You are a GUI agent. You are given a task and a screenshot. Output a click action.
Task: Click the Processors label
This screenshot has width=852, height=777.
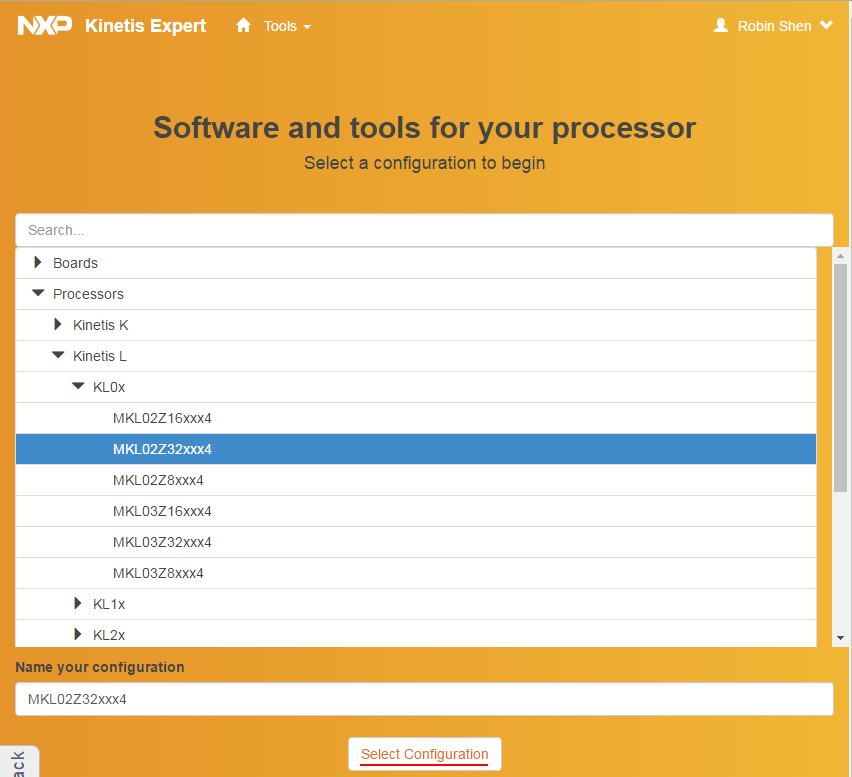coord(88,294)
